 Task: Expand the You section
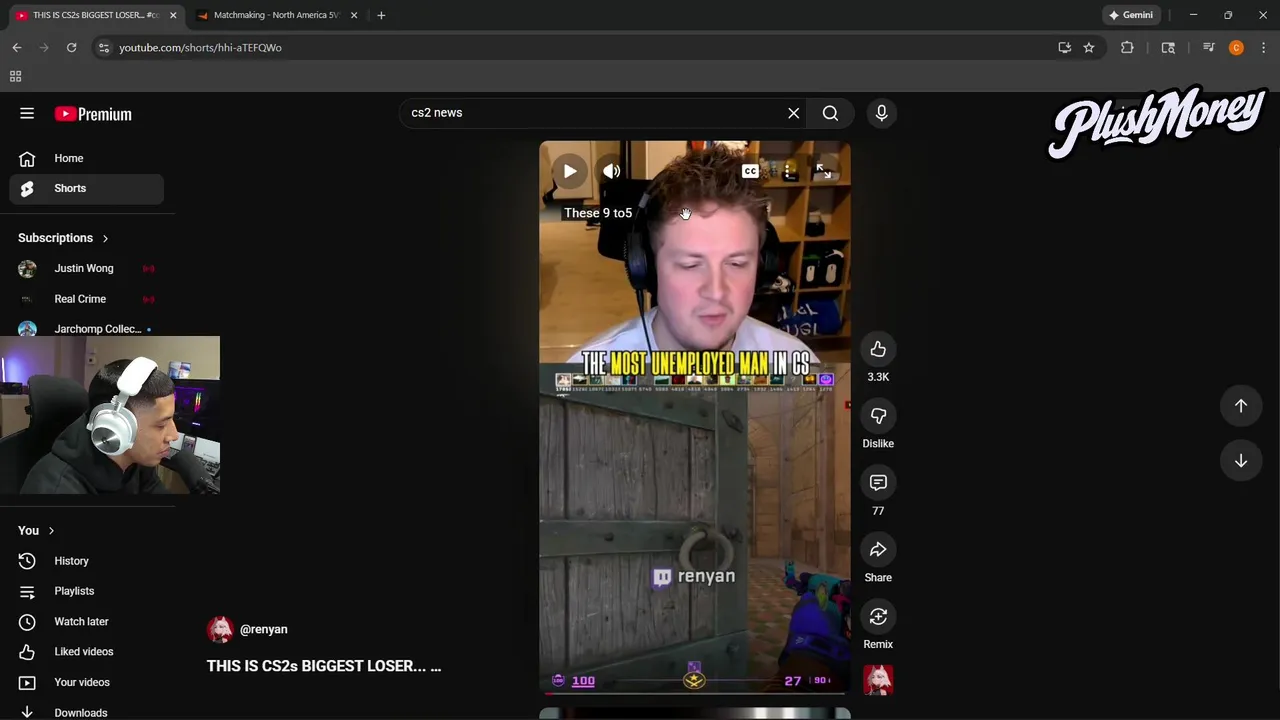[37, 530]
